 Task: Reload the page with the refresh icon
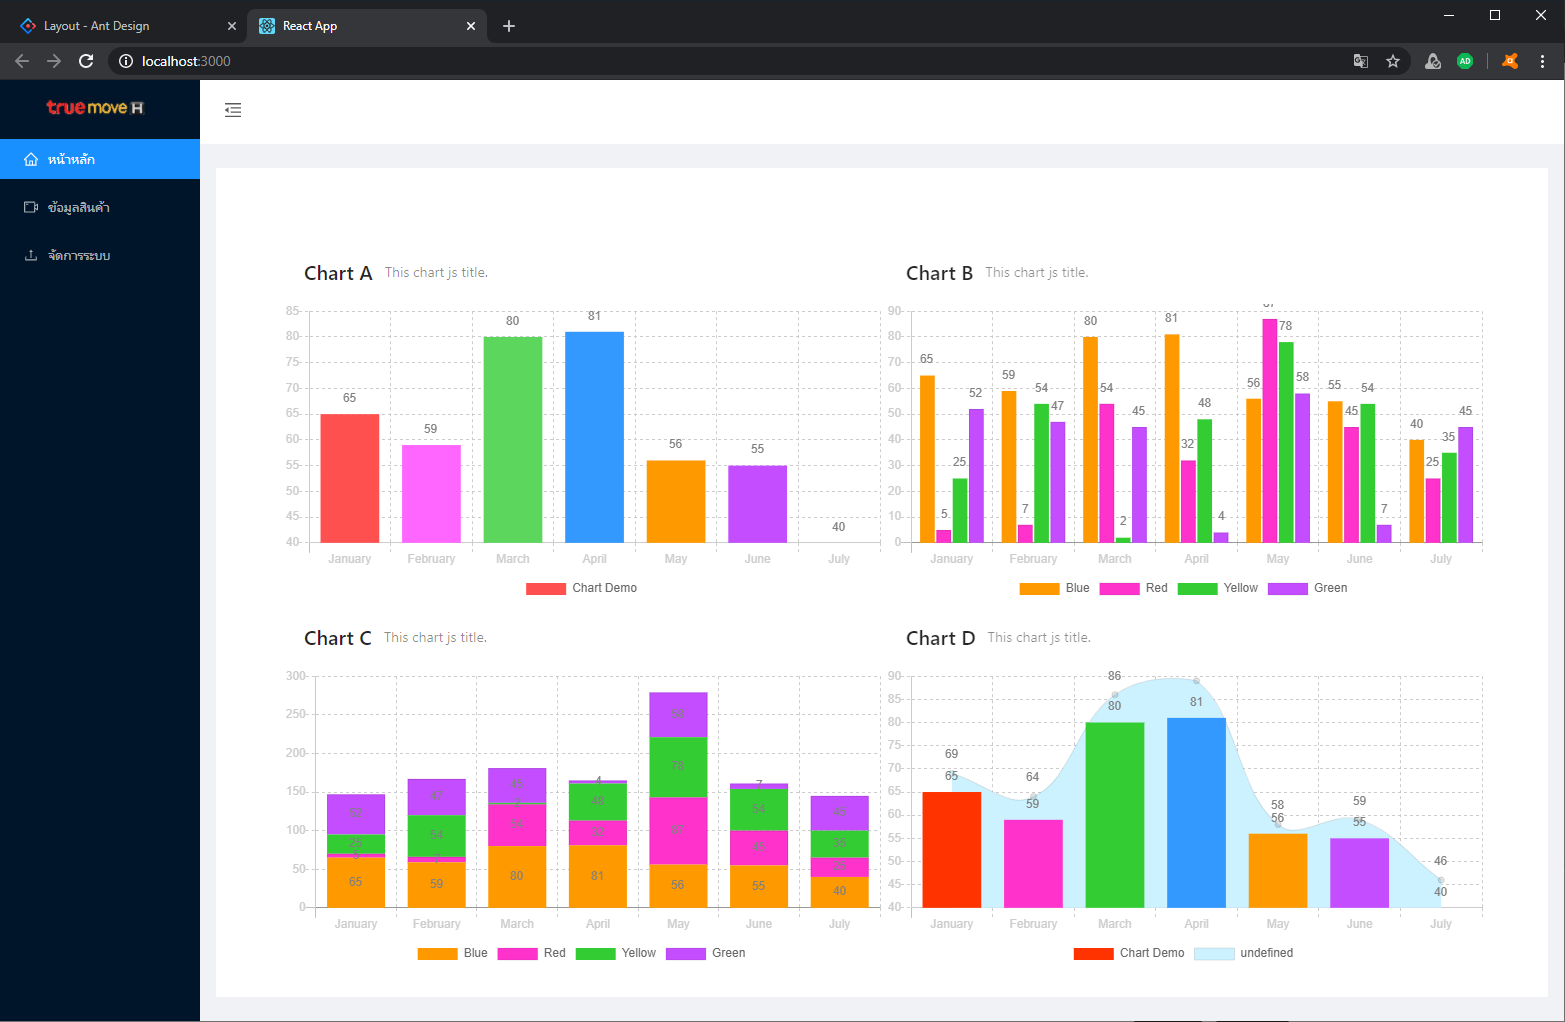(86, 61)
